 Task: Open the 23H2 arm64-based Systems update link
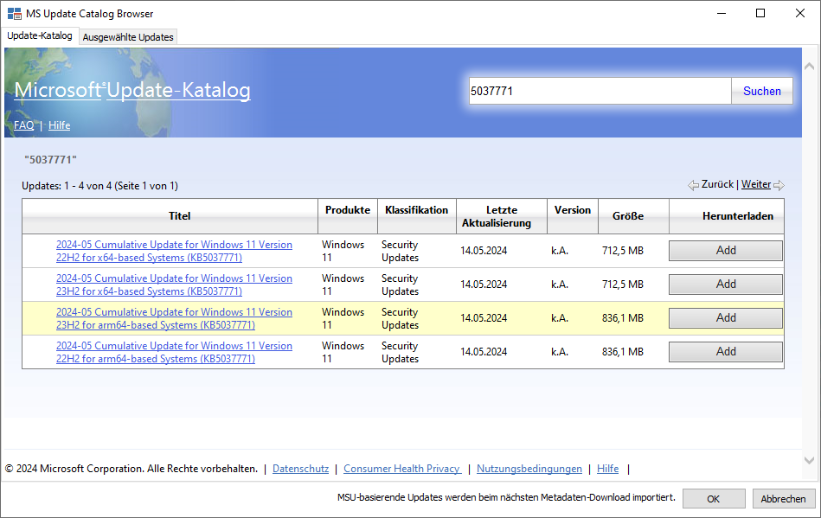coord(174,318)
